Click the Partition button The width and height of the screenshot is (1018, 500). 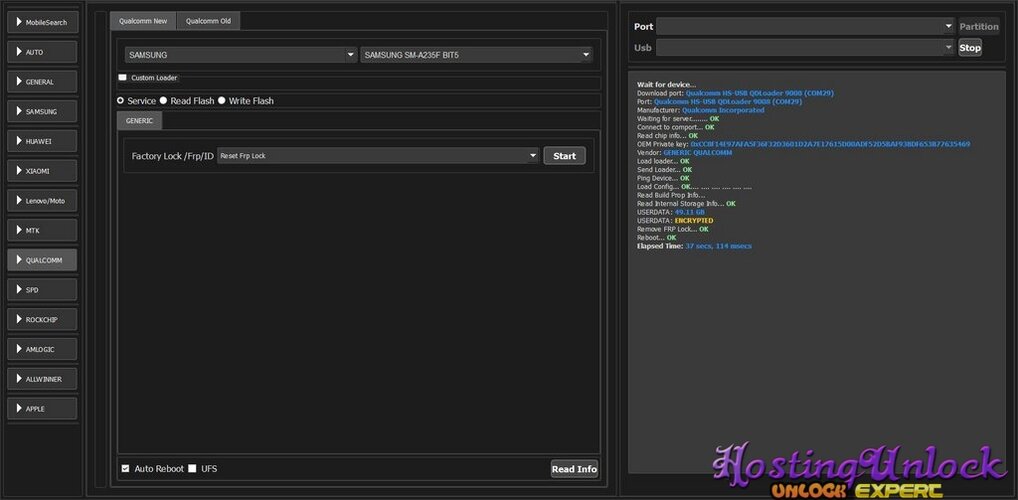click(979, 26)
